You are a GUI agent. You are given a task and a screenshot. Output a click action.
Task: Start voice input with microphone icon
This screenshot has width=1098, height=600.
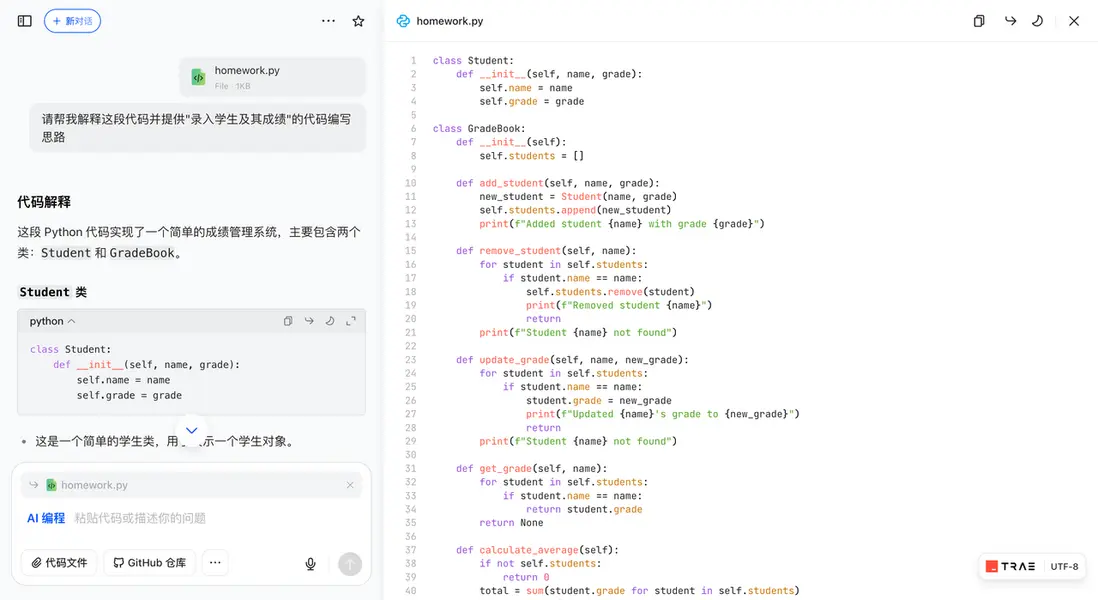[310, 564]
